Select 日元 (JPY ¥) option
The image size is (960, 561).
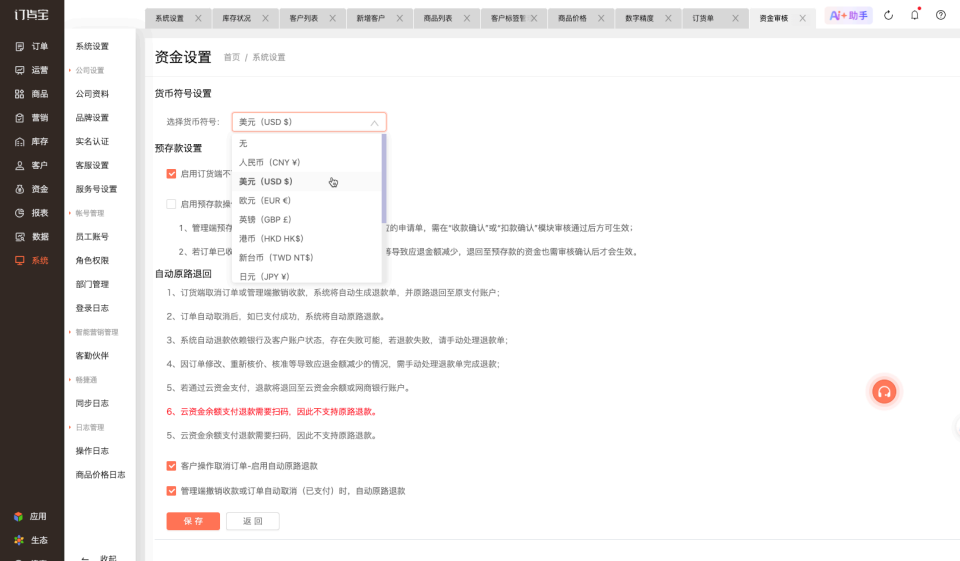pos(307,276)
